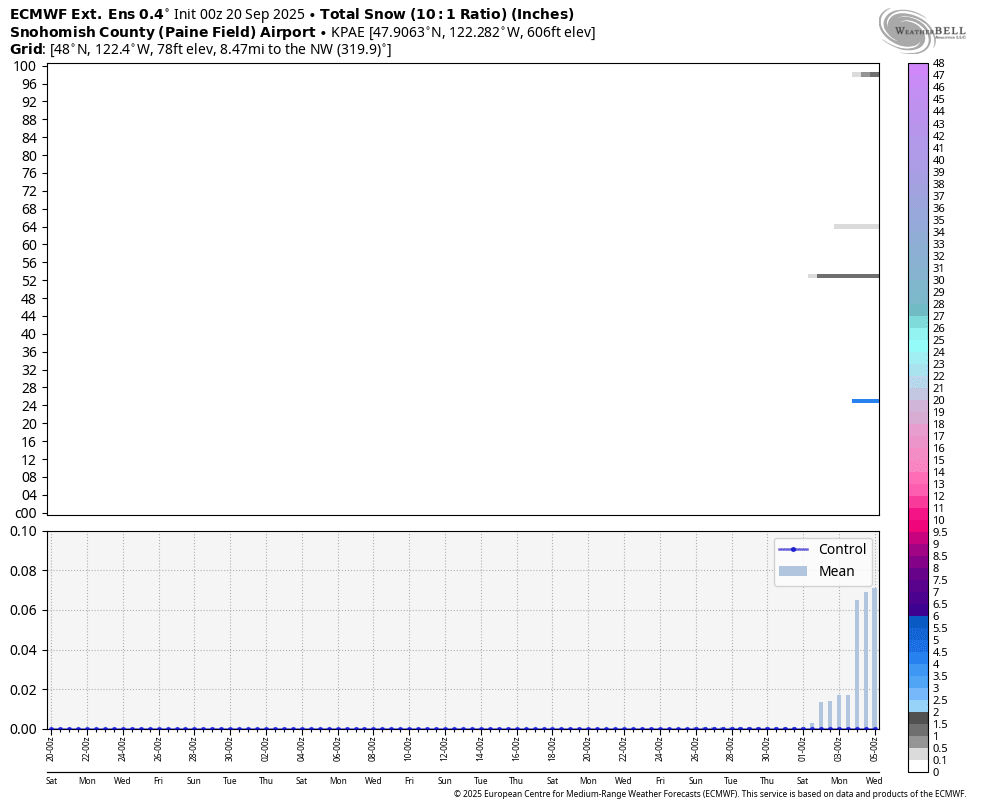Click the '100' label on member y-axis
Image resolution: width=984 pixels, height=808 pixels.
25,66
